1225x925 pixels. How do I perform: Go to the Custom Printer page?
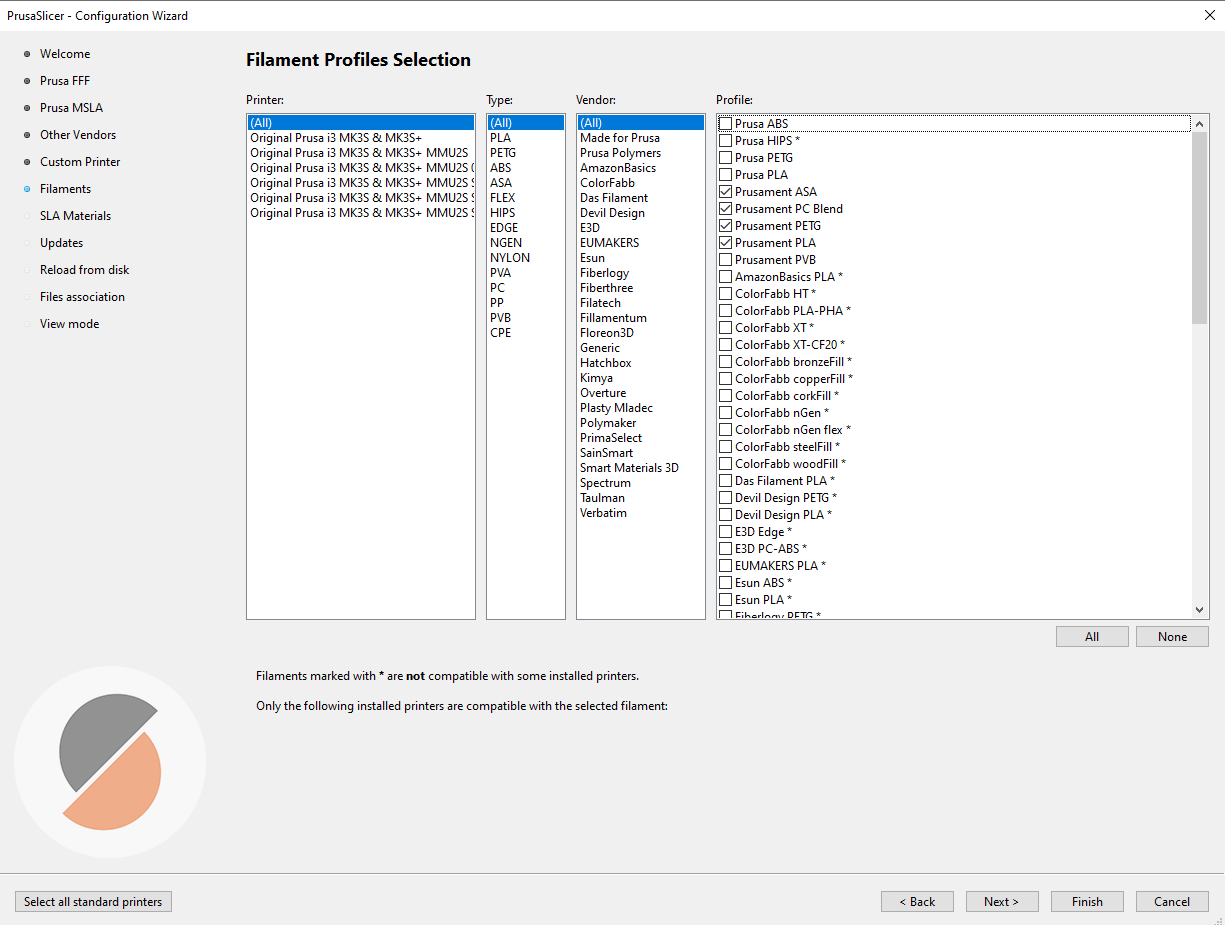click(x=80, y=162)
